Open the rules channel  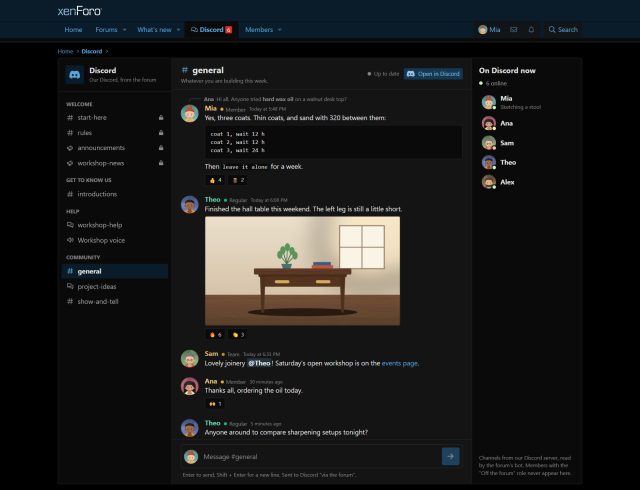point(115,133)
